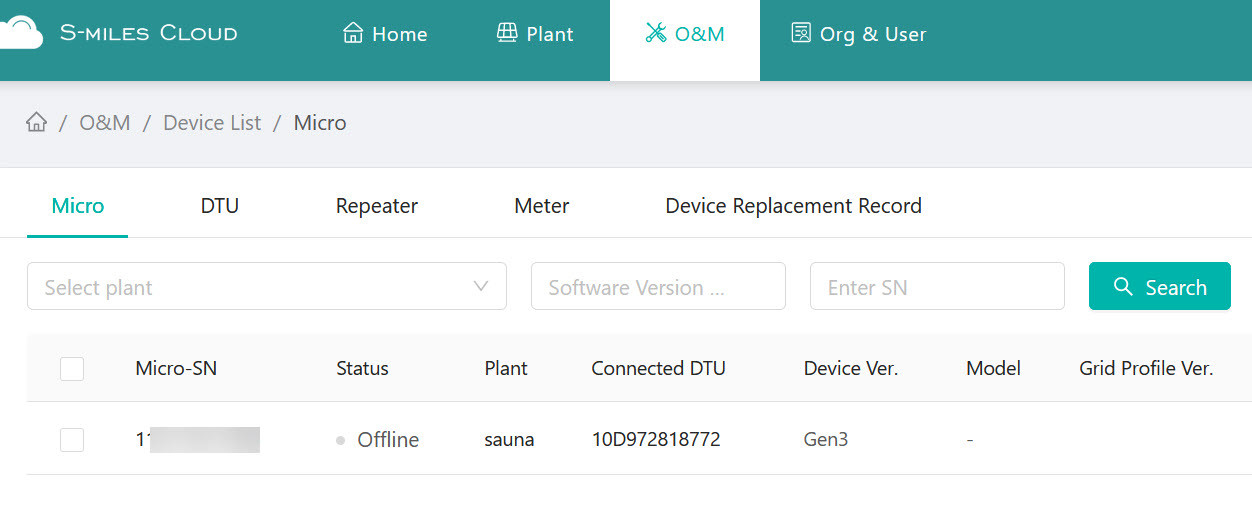Click the S-Miles Cloud logo icon
Screen dimensions: 1252x522
tap(20, 33)
